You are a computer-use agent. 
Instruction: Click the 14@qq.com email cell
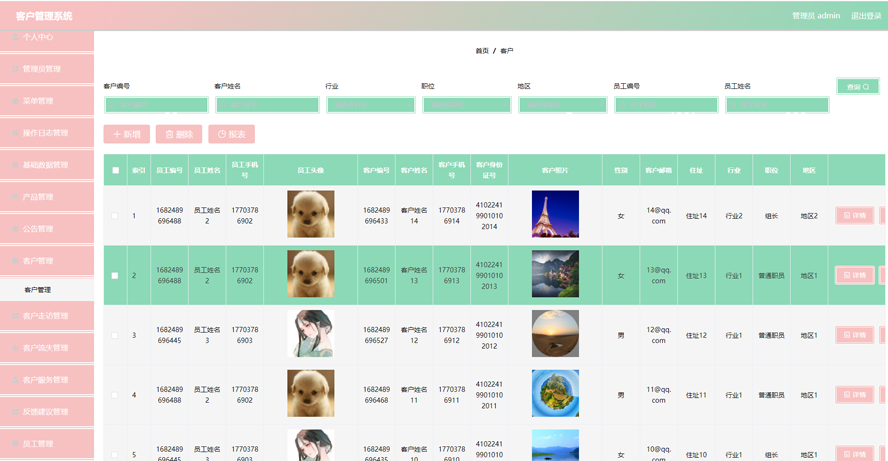click(x=659, y=216)
